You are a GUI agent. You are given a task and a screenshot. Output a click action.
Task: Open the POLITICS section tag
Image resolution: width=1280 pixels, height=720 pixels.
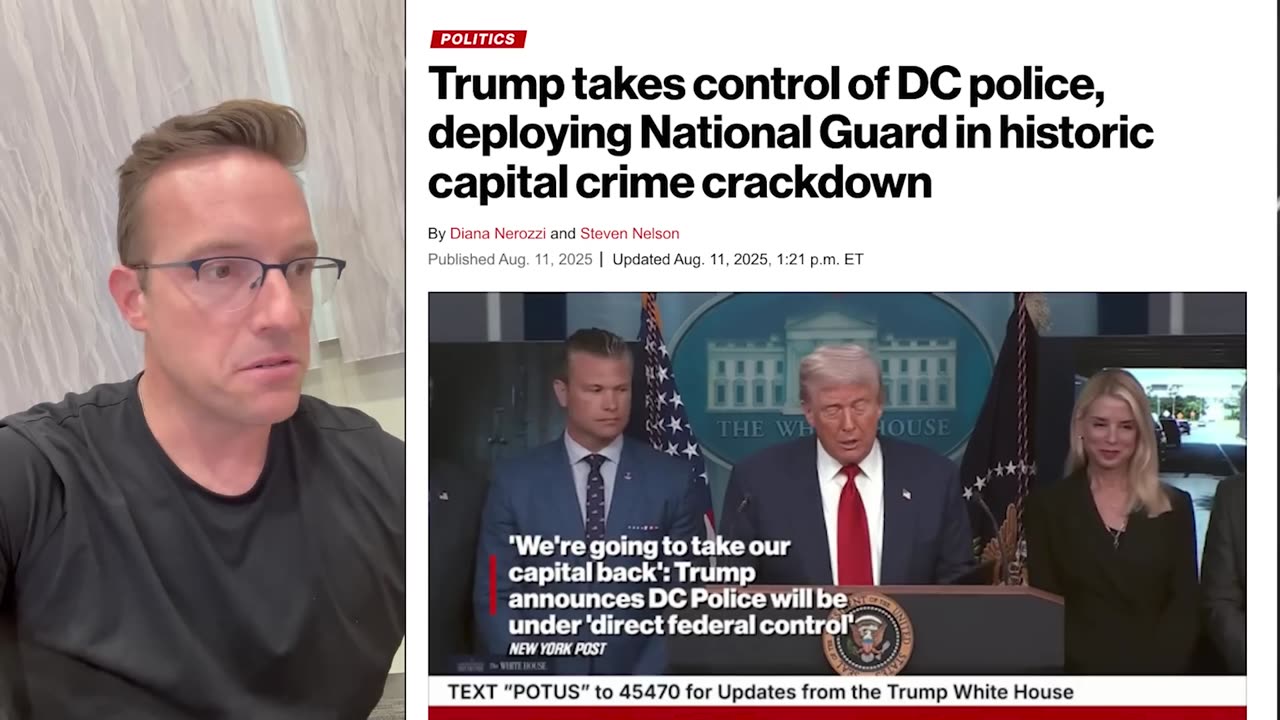click(x=478, y=39)
